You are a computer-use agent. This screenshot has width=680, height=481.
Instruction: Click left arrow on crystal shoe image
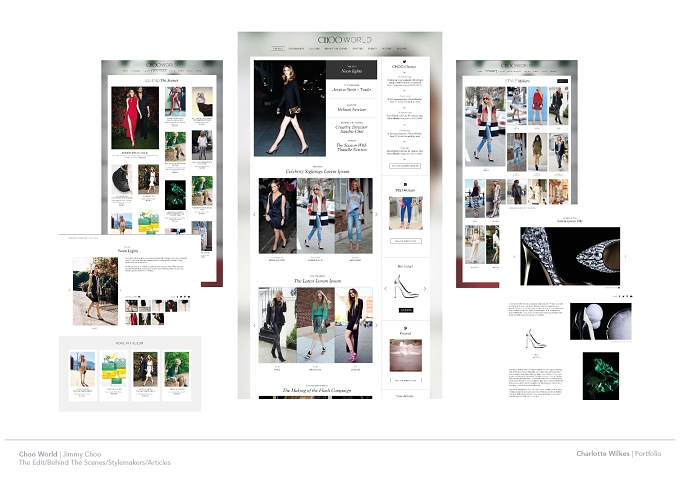[x=515, y=256]
